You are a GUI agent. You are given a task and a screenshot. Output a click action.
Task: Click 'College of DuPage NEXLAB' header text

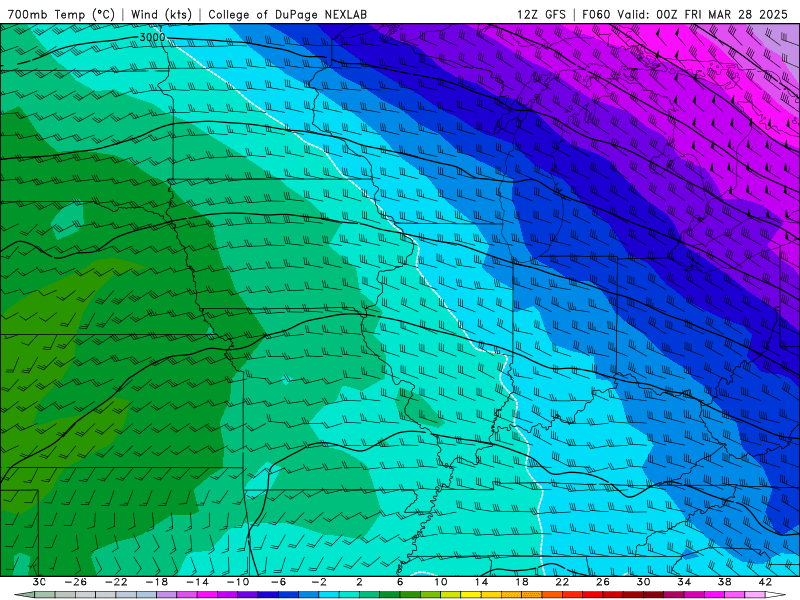287,14
